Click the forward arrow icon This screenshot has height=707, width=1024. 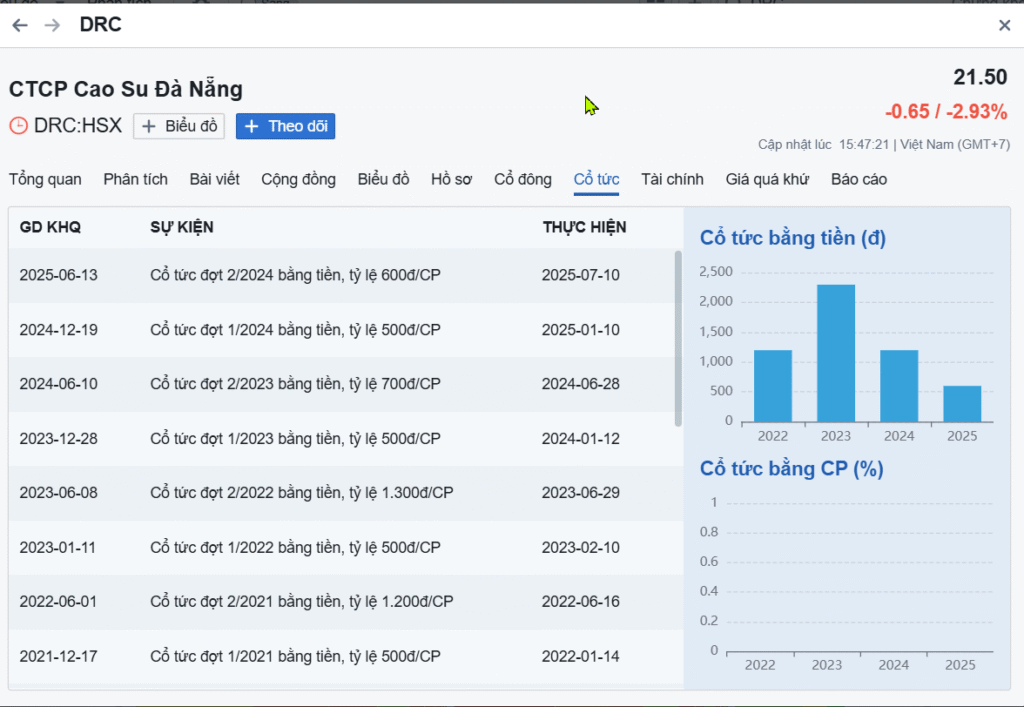pos(52,25)
